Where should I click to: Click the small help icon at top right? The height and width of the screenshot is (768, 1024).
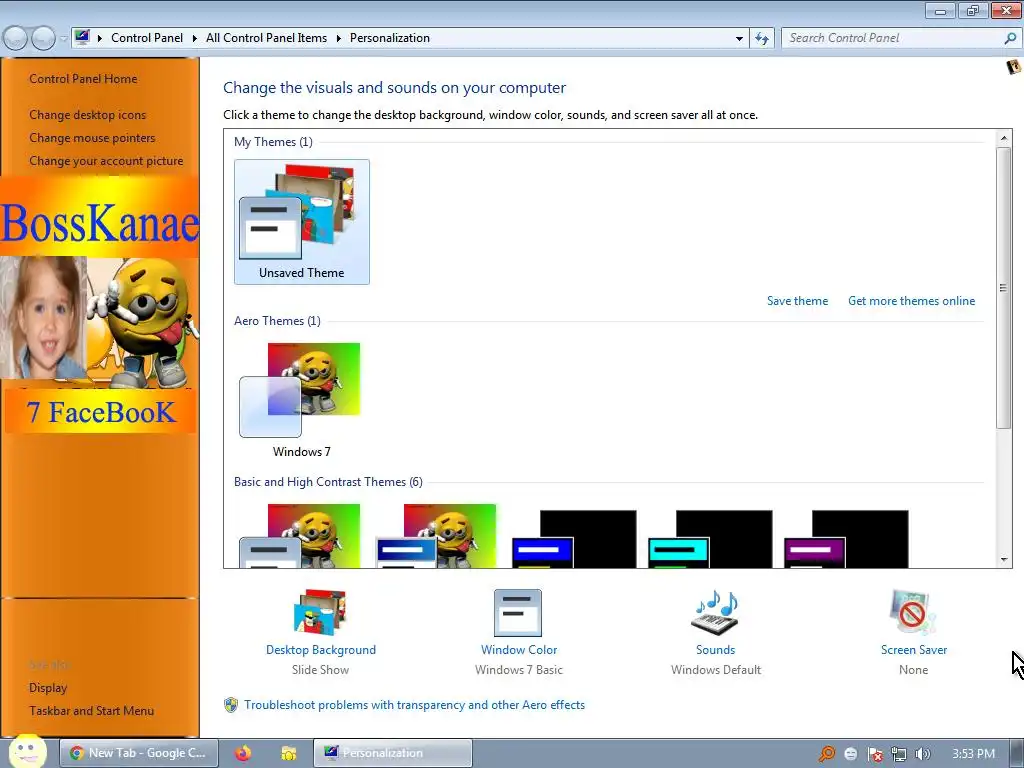(1014, 67)
